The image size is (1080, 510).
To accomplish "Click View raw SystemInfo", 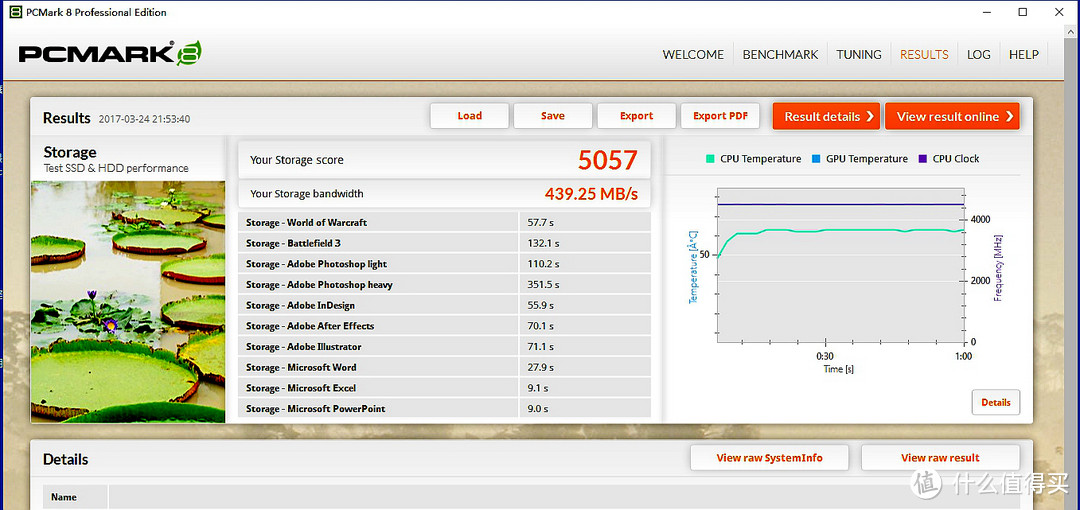I will (x=769, y=458).
